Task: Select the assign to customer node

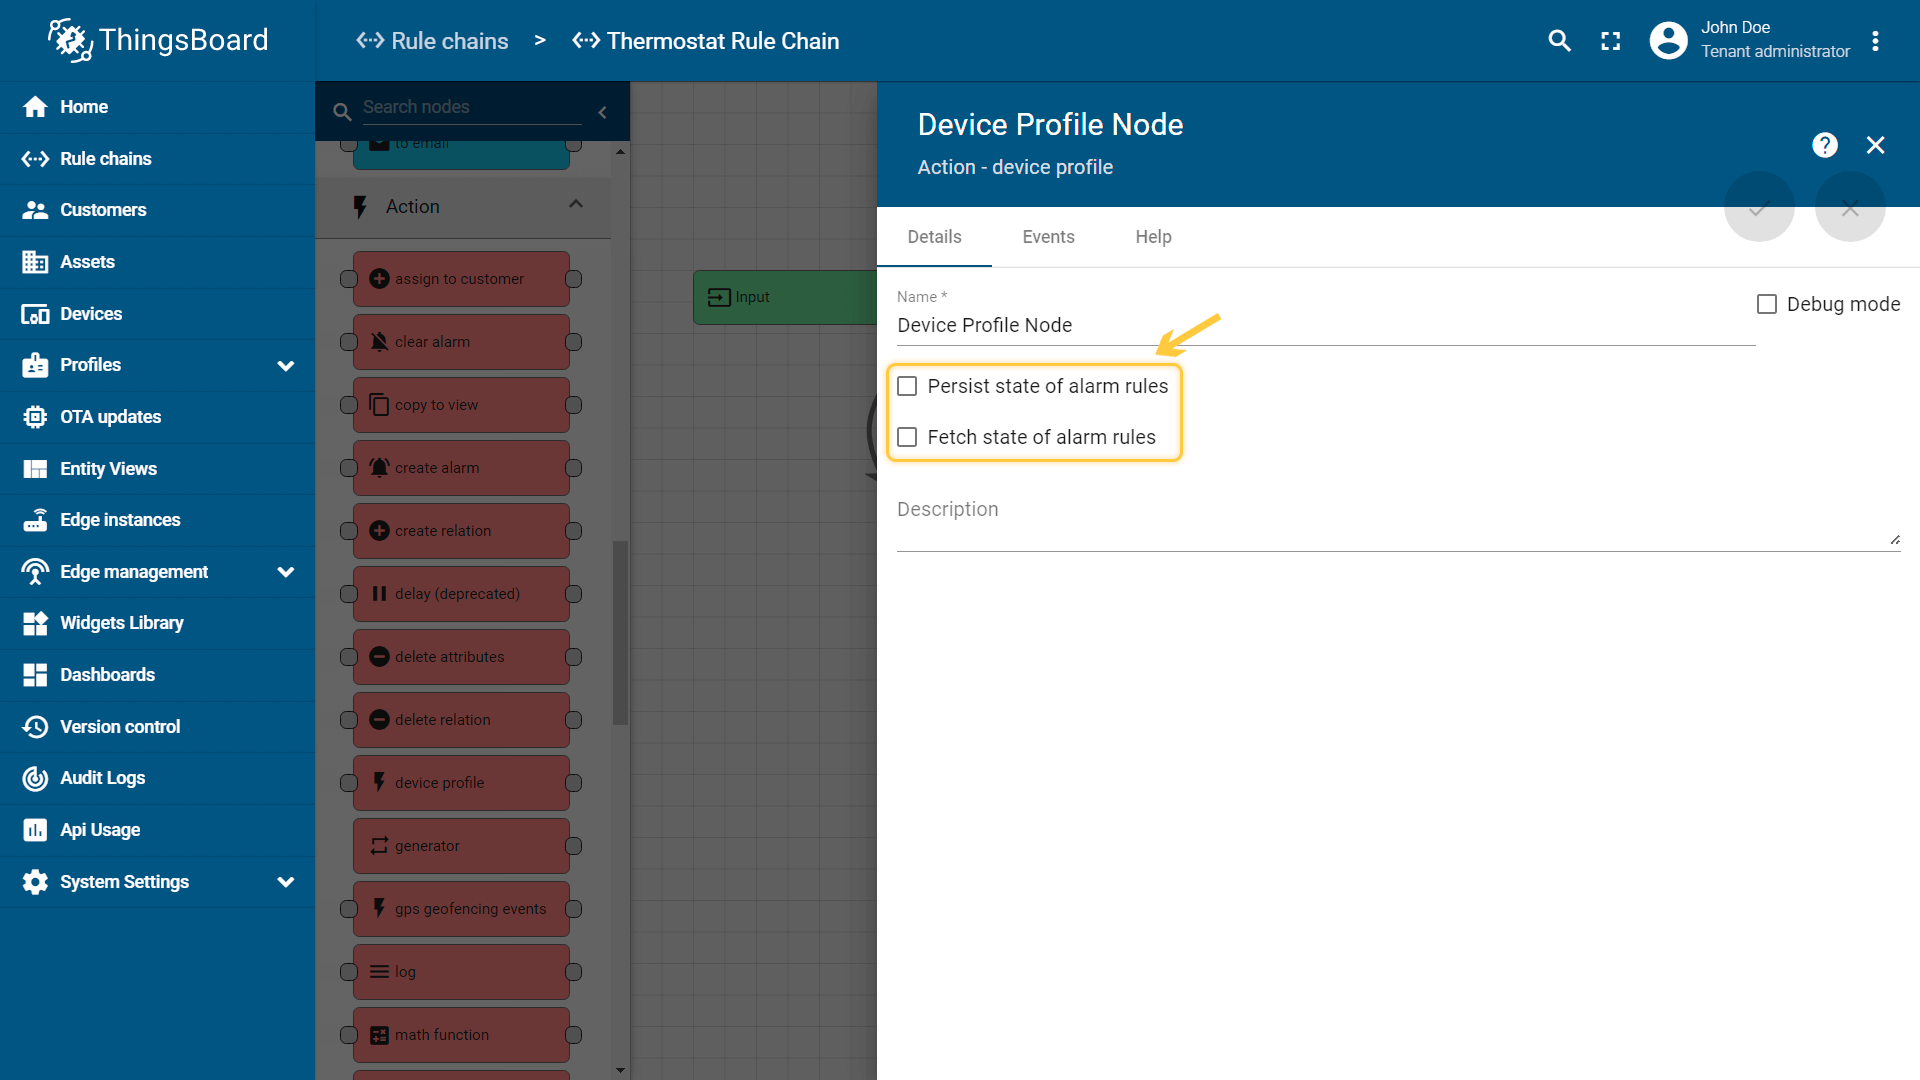Action: pyautogui.click(x=461, y=279)
